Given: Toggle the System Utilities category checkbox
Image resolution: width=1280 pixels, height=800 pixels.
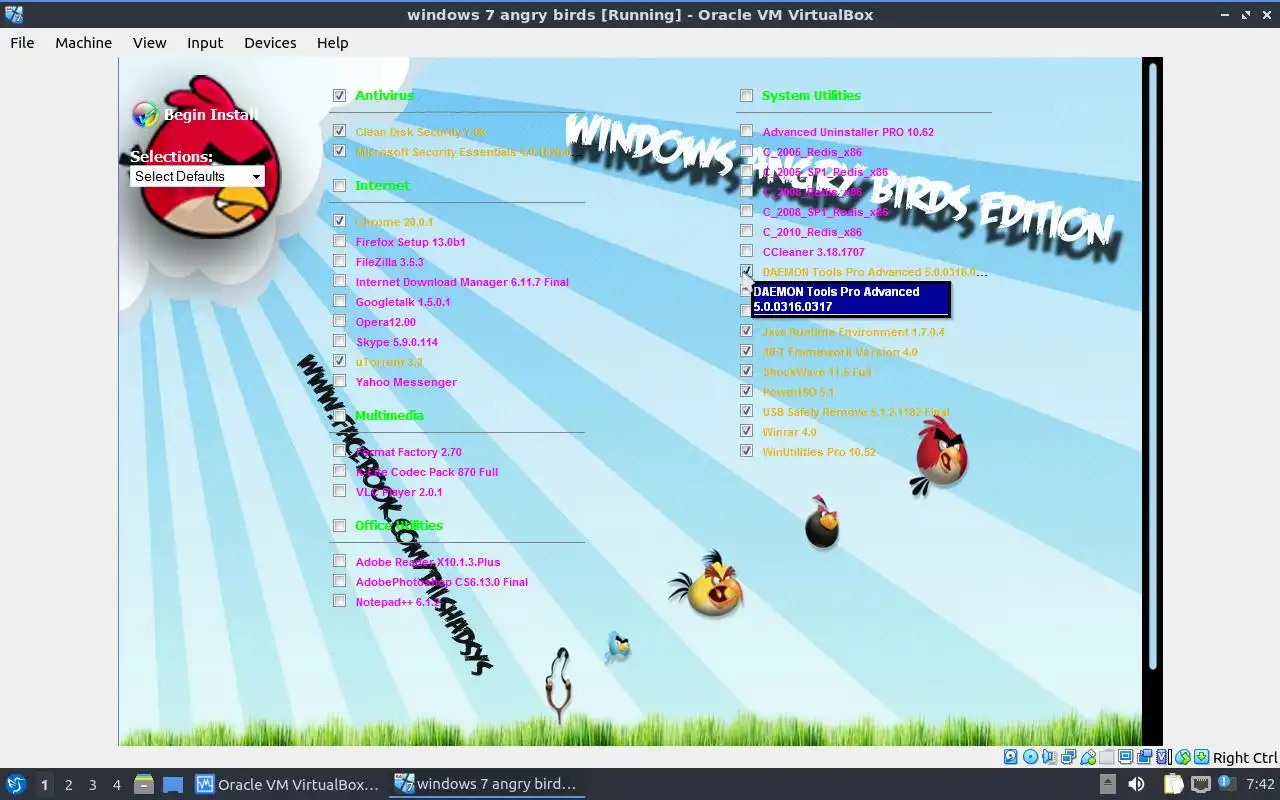Looking at the screenshot, I should (x=746, y=96).
